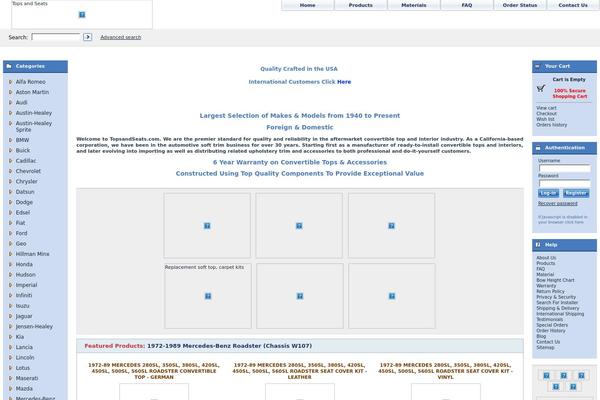Open the FAQ tab
The width and height of the screenshot is (600, 400).
point(467,5)
